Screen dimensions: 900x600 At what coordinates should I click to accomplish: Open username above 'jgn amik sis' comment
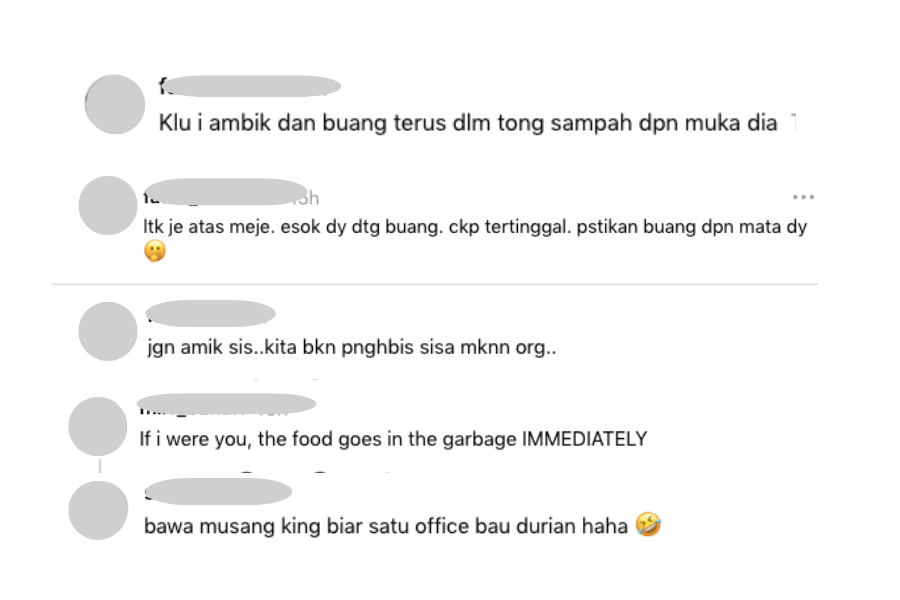(x=210, y=313)
